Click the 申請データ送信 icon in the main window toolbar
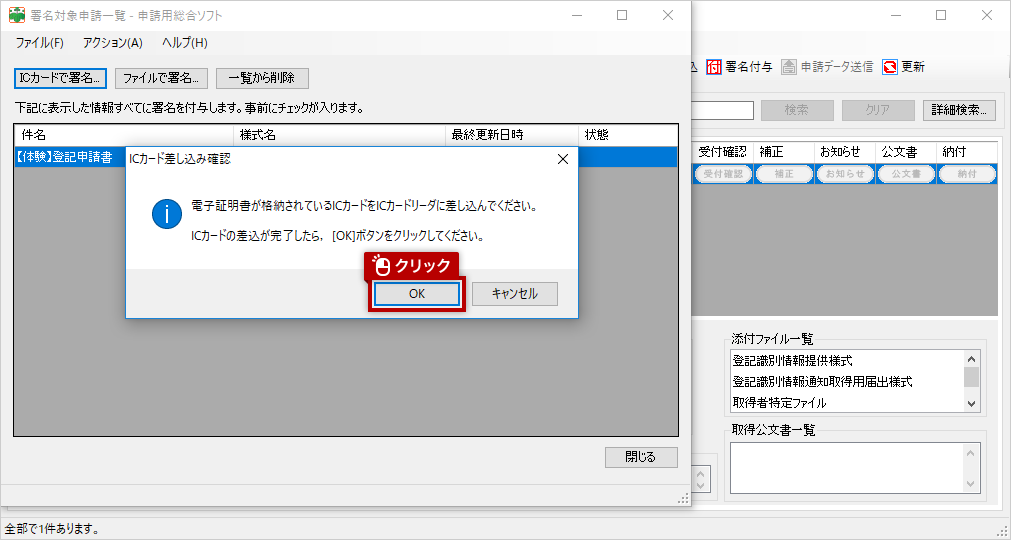The width and height of the screenshot is (1011, 540). click(789, 67)
